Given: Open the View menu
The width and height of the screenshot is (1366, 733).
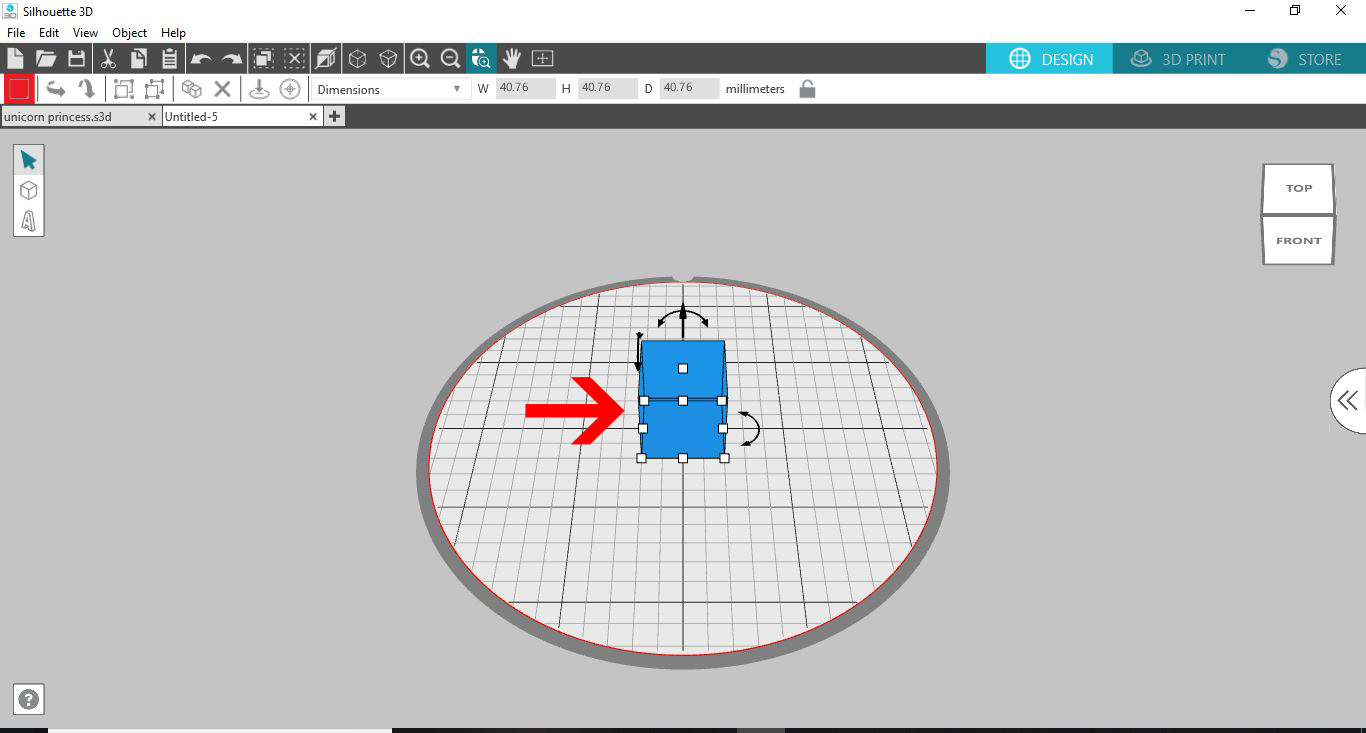Looking at the screenshot, I should tap(85, 33).
